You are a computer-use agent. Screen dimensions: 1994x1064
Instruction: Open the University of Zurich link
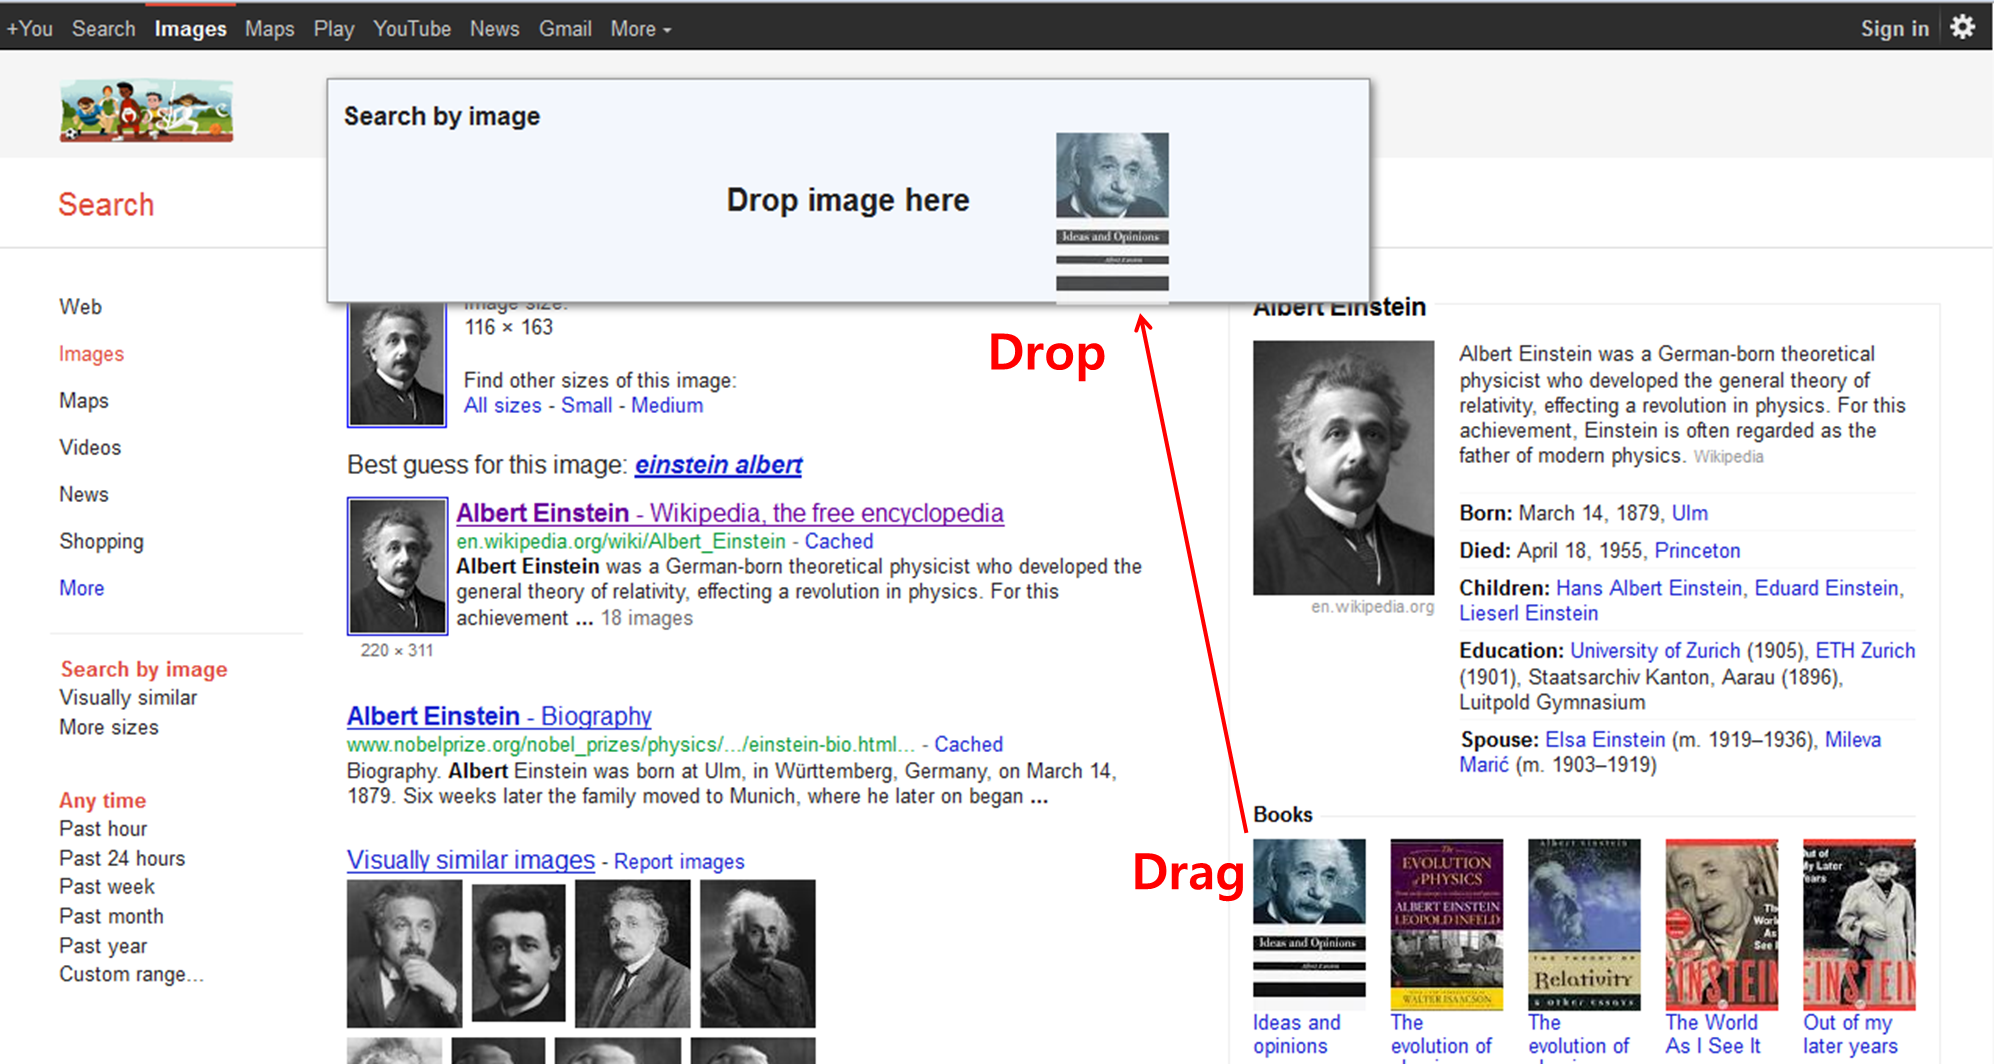pyautogui.click(x=1655, y=651)
